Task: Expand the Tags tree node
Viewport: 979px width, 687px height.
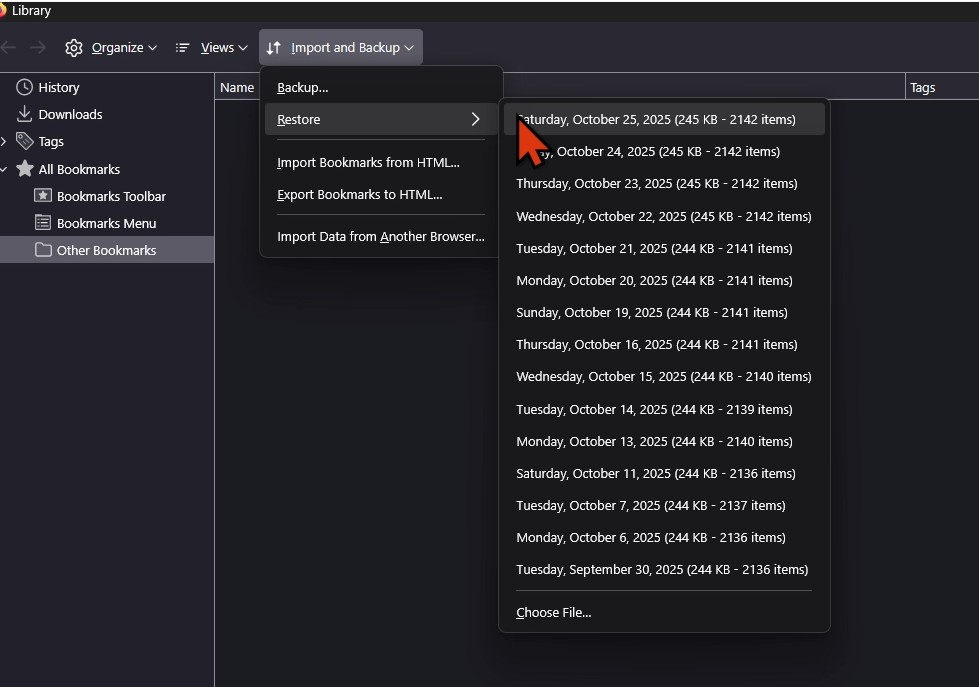Action: [x=4, y=141]
